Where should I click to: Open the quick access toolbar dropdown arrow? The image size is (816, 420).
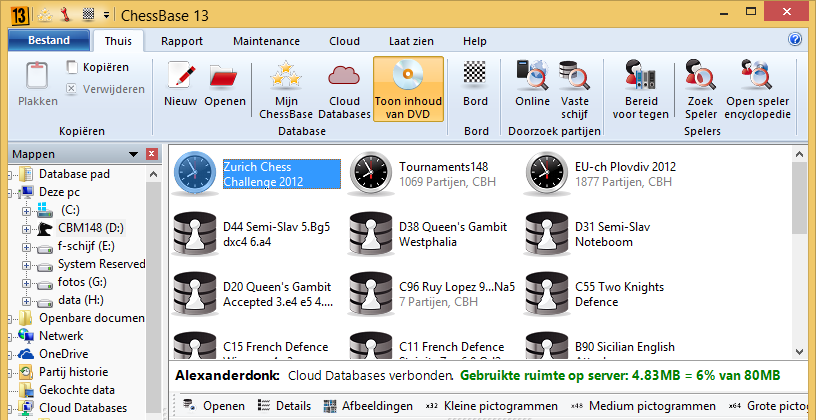coord(106,15)
